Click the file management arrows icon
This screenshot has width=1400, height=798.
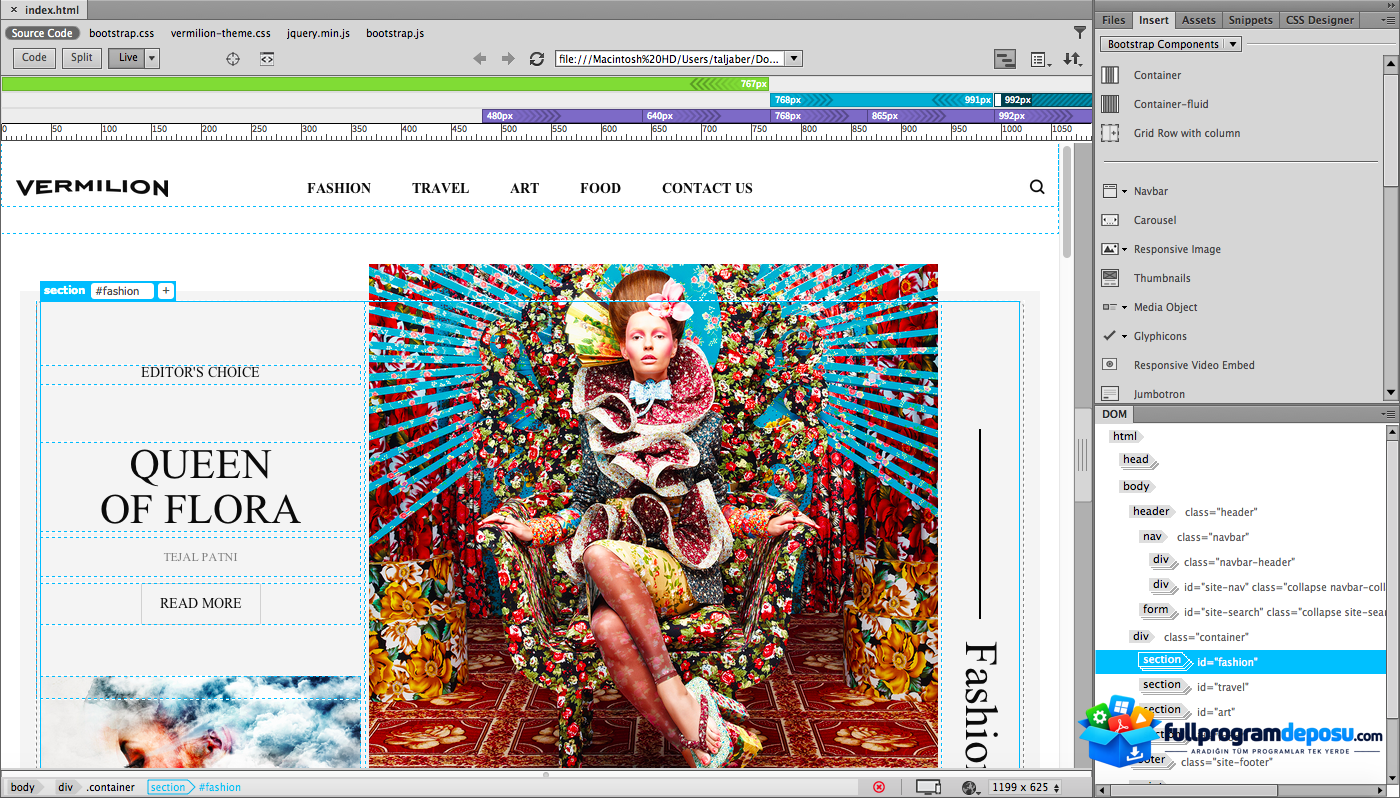click(1073, 60)
